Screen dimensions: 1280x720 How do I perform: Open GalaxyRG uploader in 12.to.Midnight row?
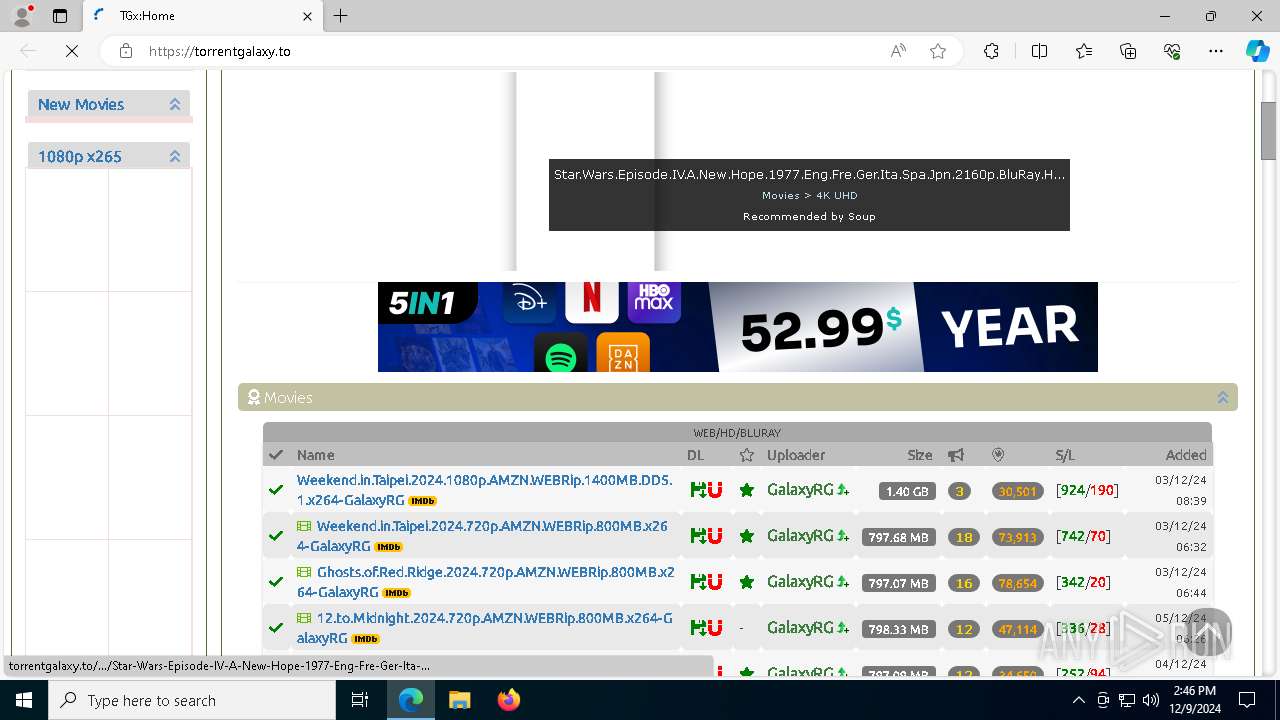[x=800, y=628]
